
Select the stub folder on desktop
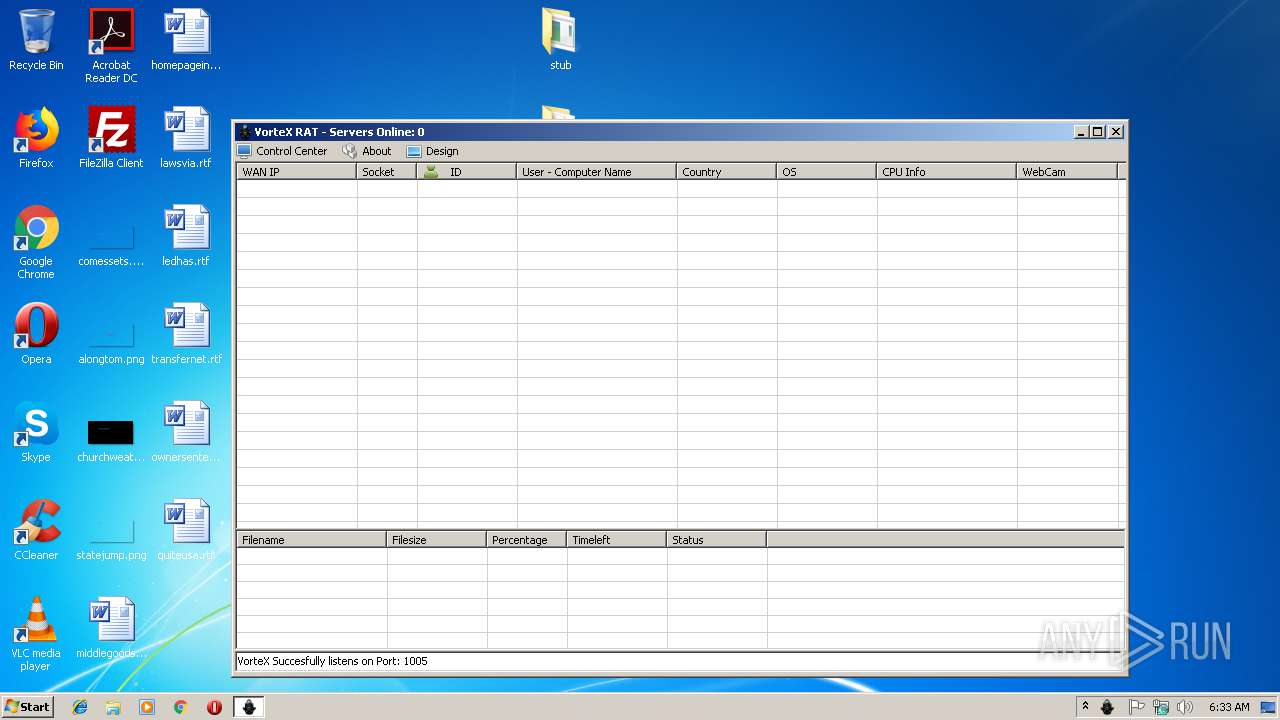[x=560, y=40]
